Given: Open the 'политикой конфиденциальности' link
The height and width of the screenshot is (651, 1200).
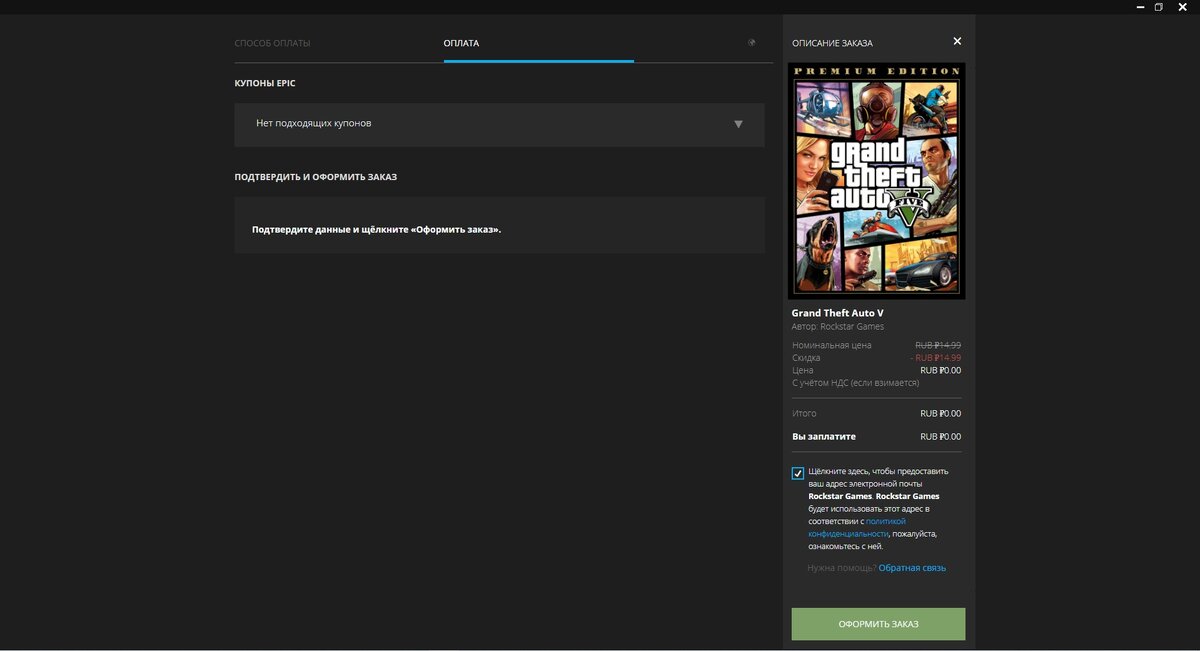Looking at the screenshot, I should click(857, 527).
